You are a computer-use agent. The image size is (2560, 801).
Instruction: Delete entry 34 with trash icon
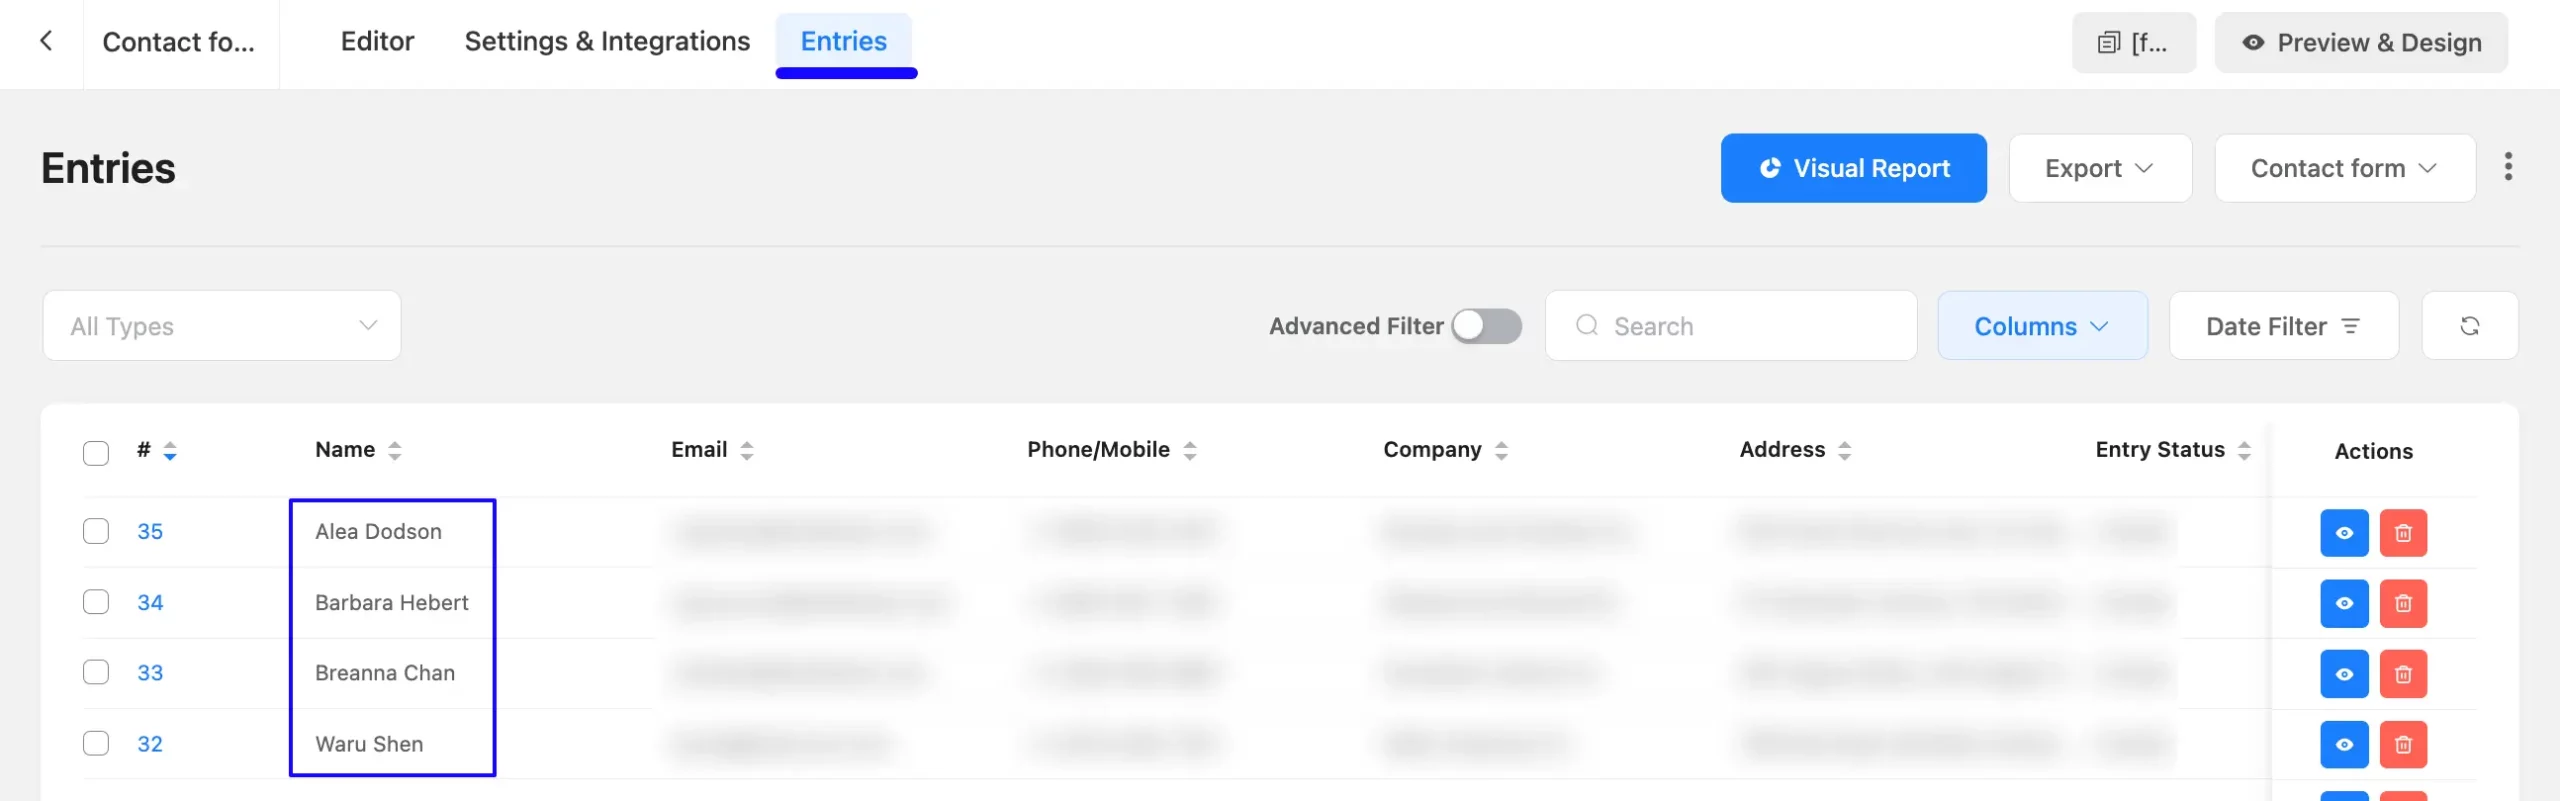2403,604
